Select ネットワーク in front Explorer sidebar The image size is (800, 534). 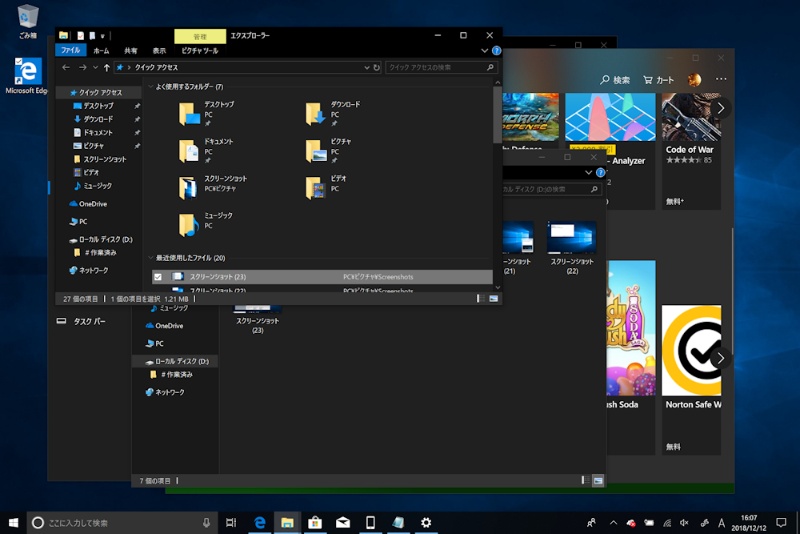tap(88, 270)
